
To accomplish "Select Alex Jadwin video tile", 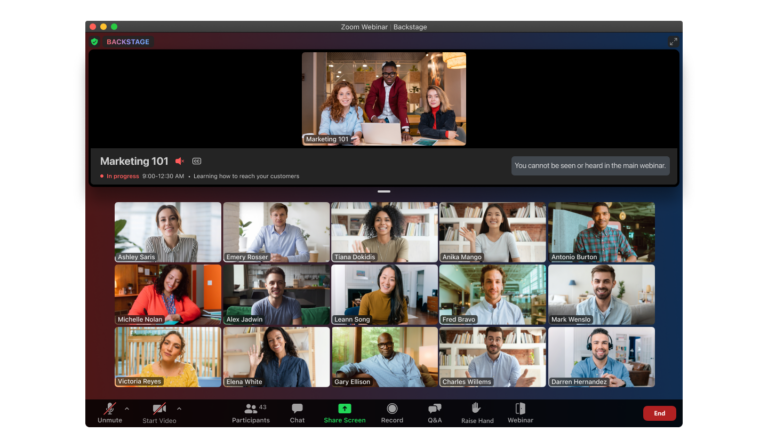I will point(276,295).
